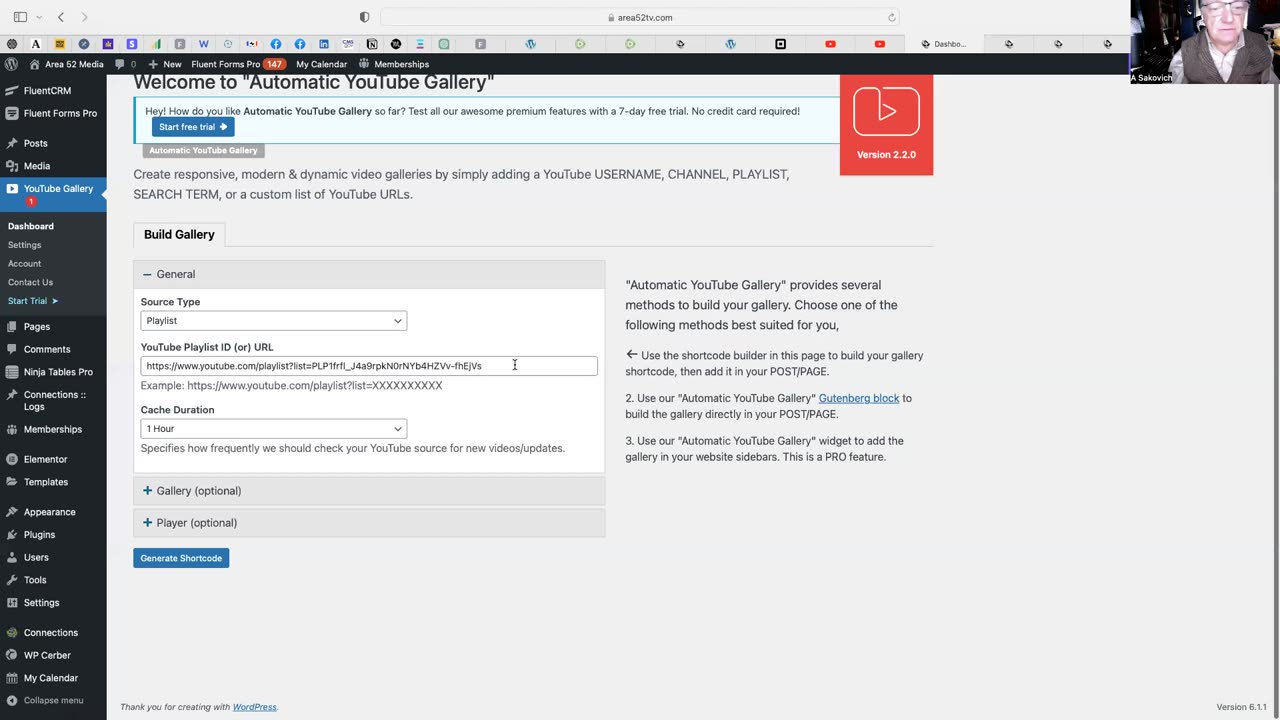
Task: Click the WordPress logo in admin bar
Action: pos(11,64)
